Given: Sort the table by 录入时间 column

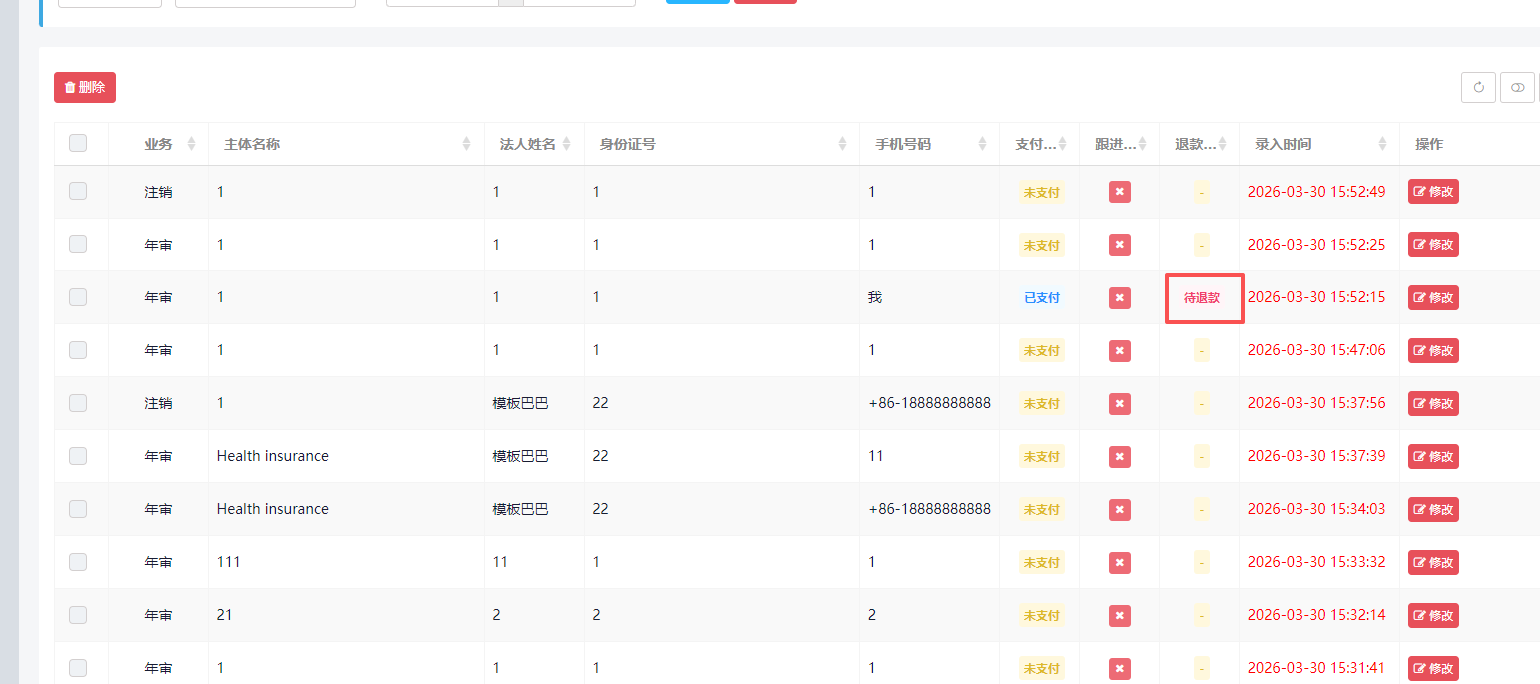Looking at the screenshot, I should point(1382,144).
